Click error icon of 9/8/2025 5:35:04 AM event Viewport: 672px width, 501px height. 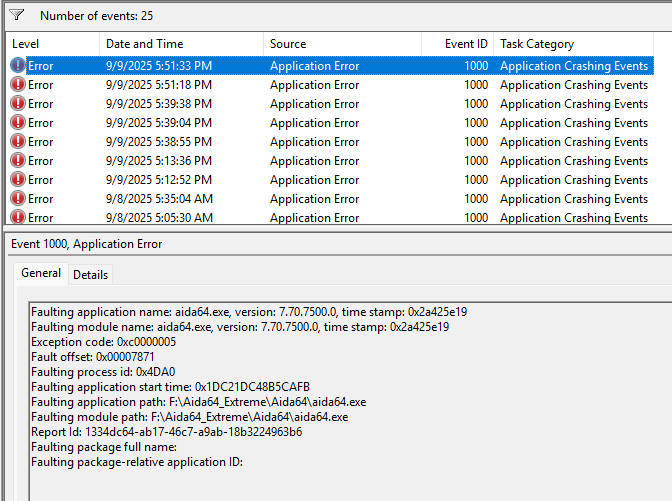(18, 198)
